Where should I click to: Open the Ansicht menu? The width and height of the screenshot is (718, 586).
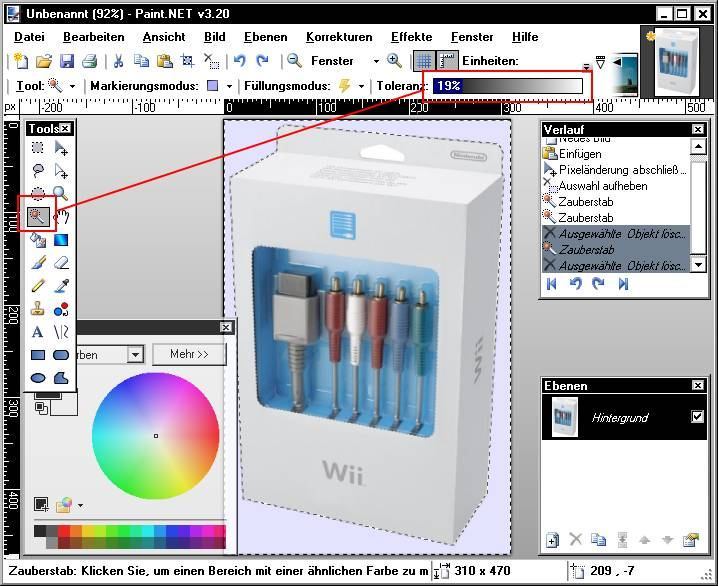[x=164, y=37]
